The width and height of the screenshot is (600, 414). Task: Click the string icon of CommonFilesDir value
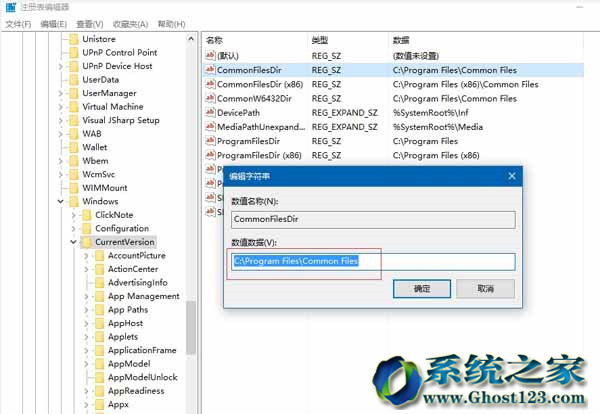210,70
